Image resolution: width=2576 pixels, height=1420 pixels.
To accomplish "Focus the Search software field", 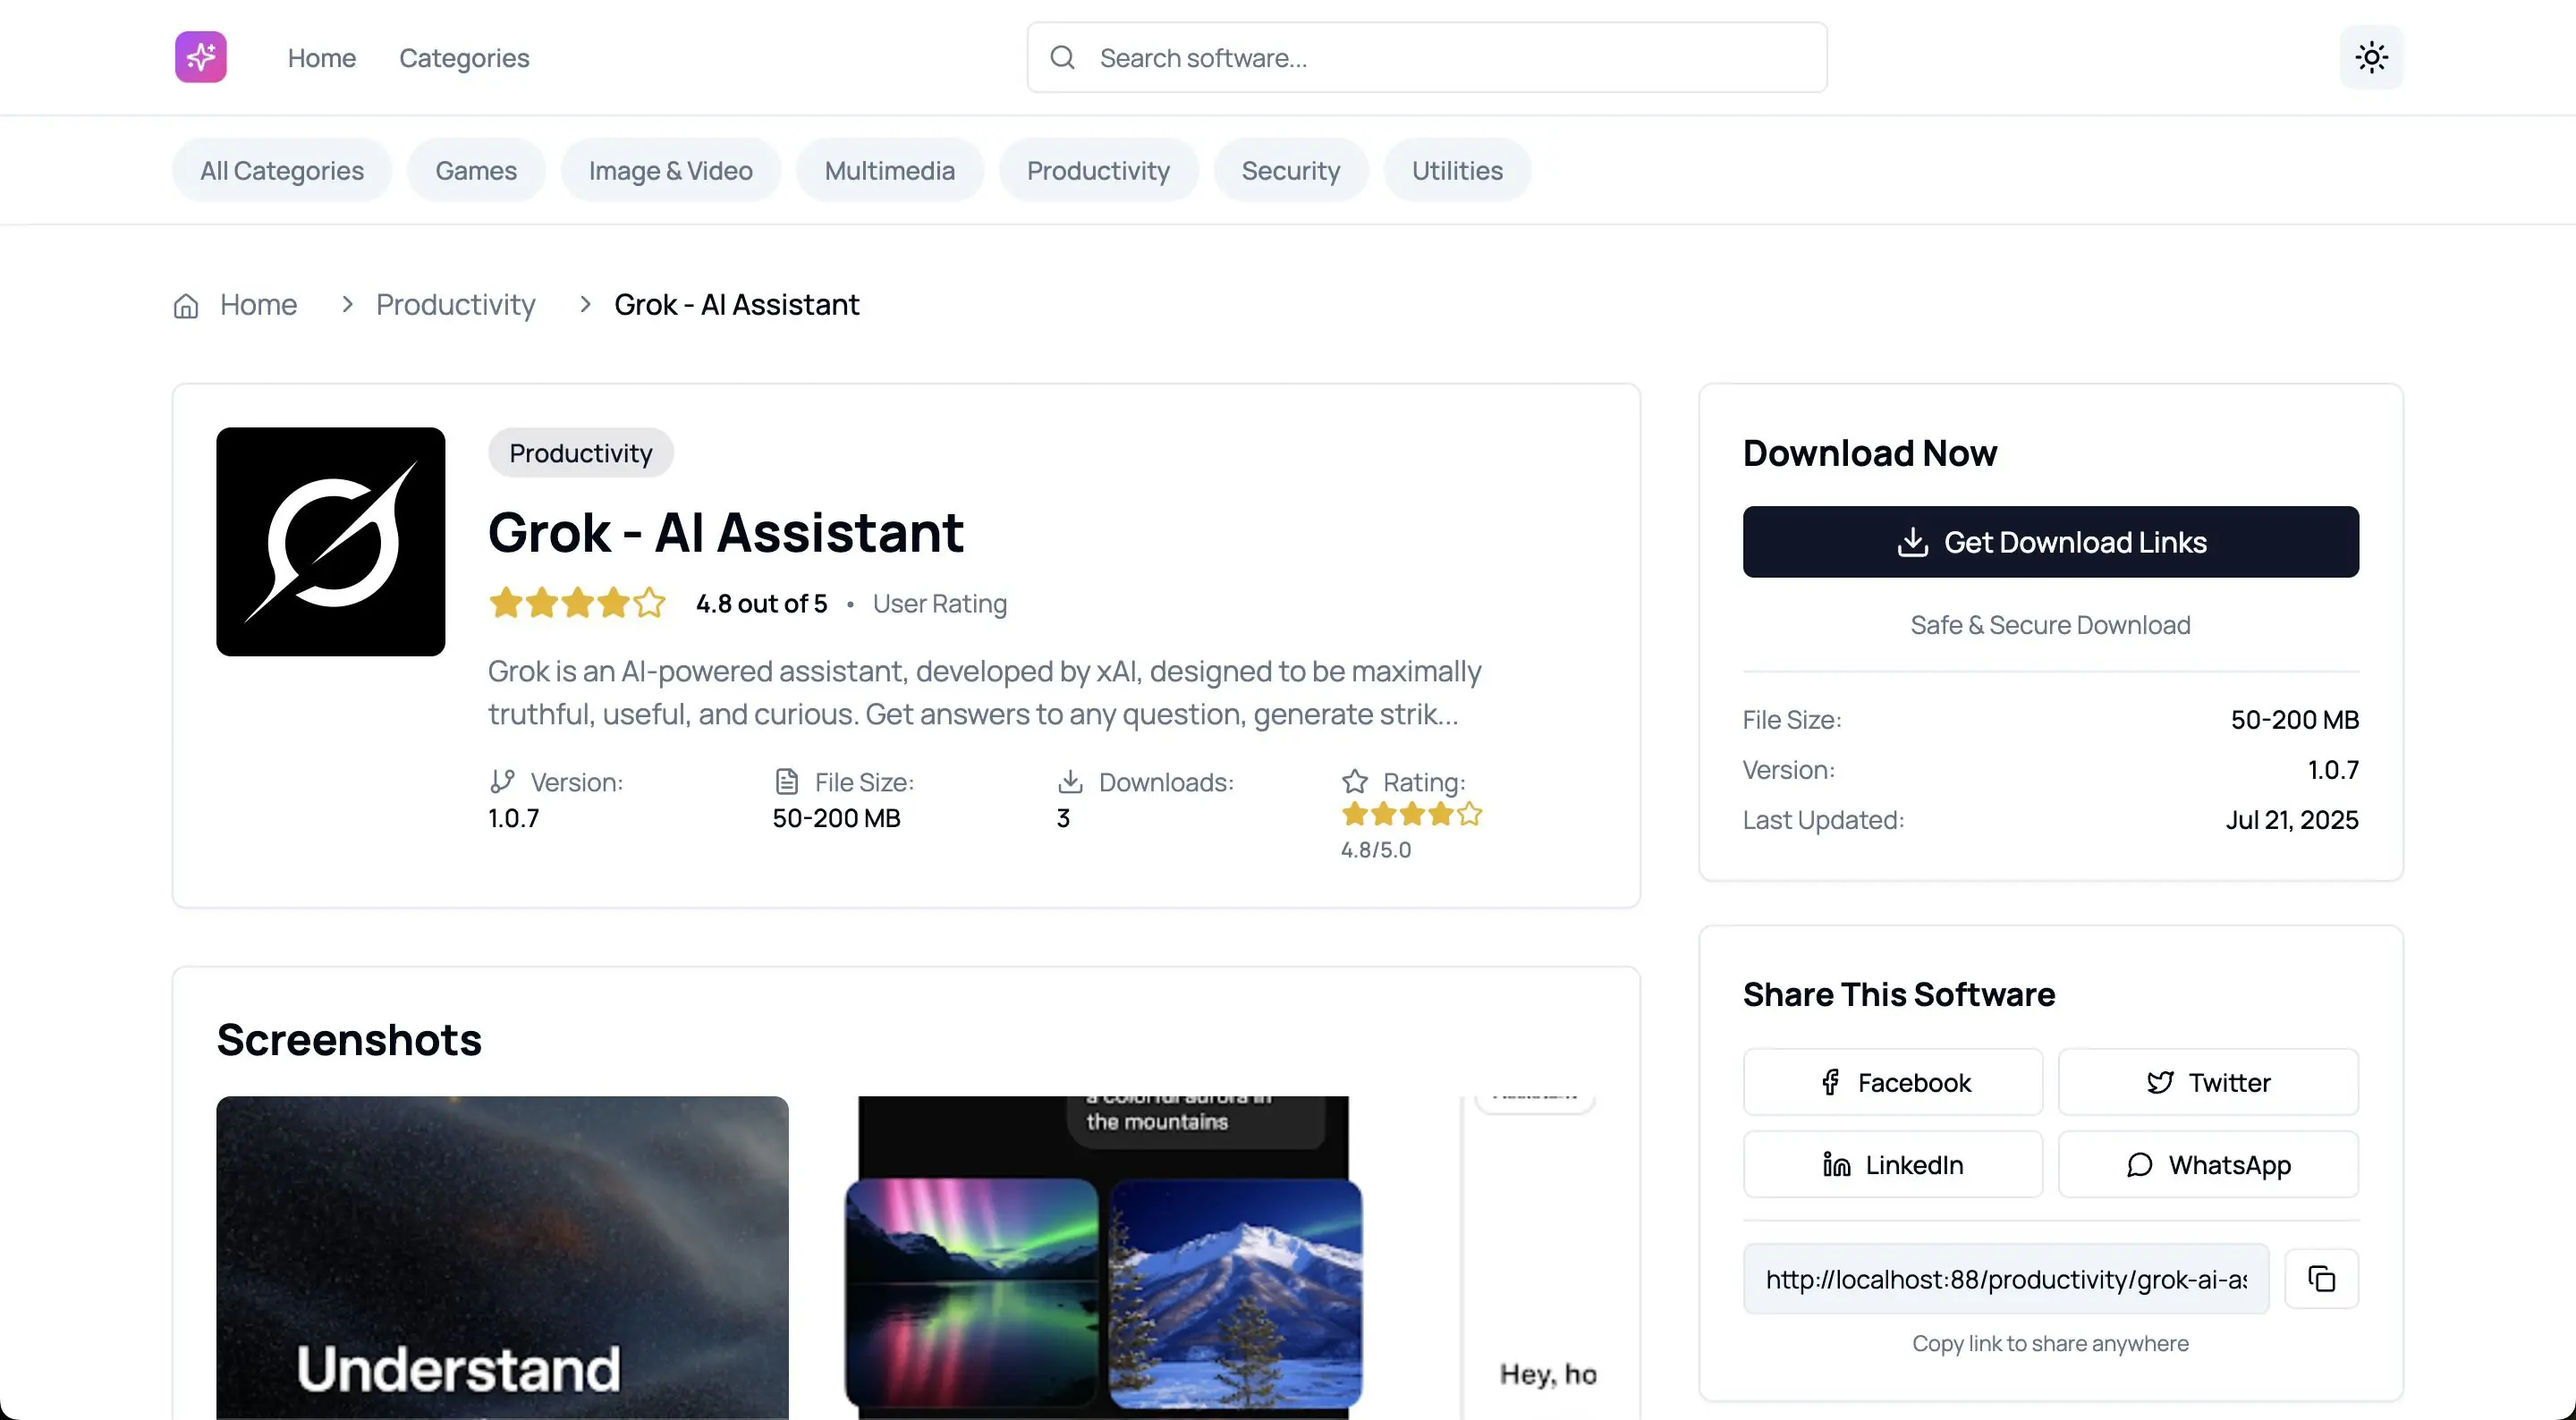I will (1440, 58).
